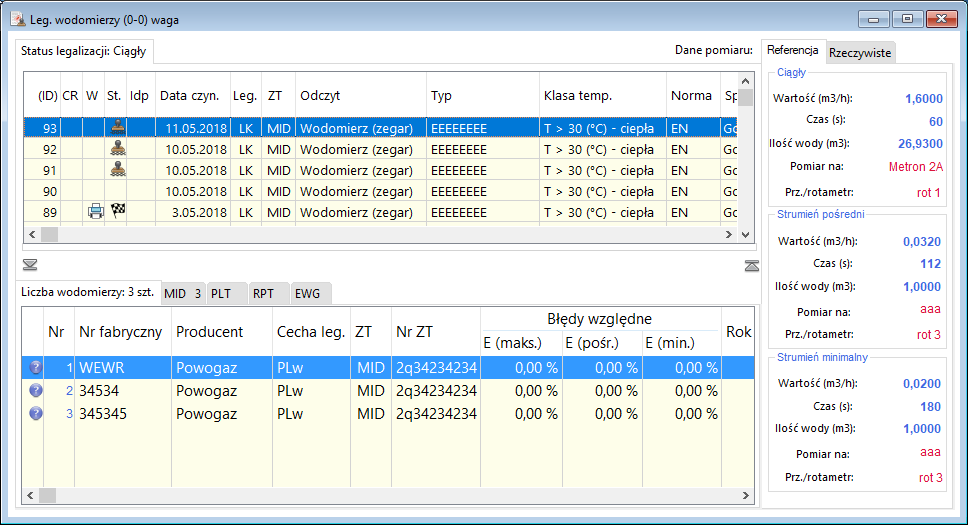Toggle the right splitter arrow above the lower table

(752, 265)
